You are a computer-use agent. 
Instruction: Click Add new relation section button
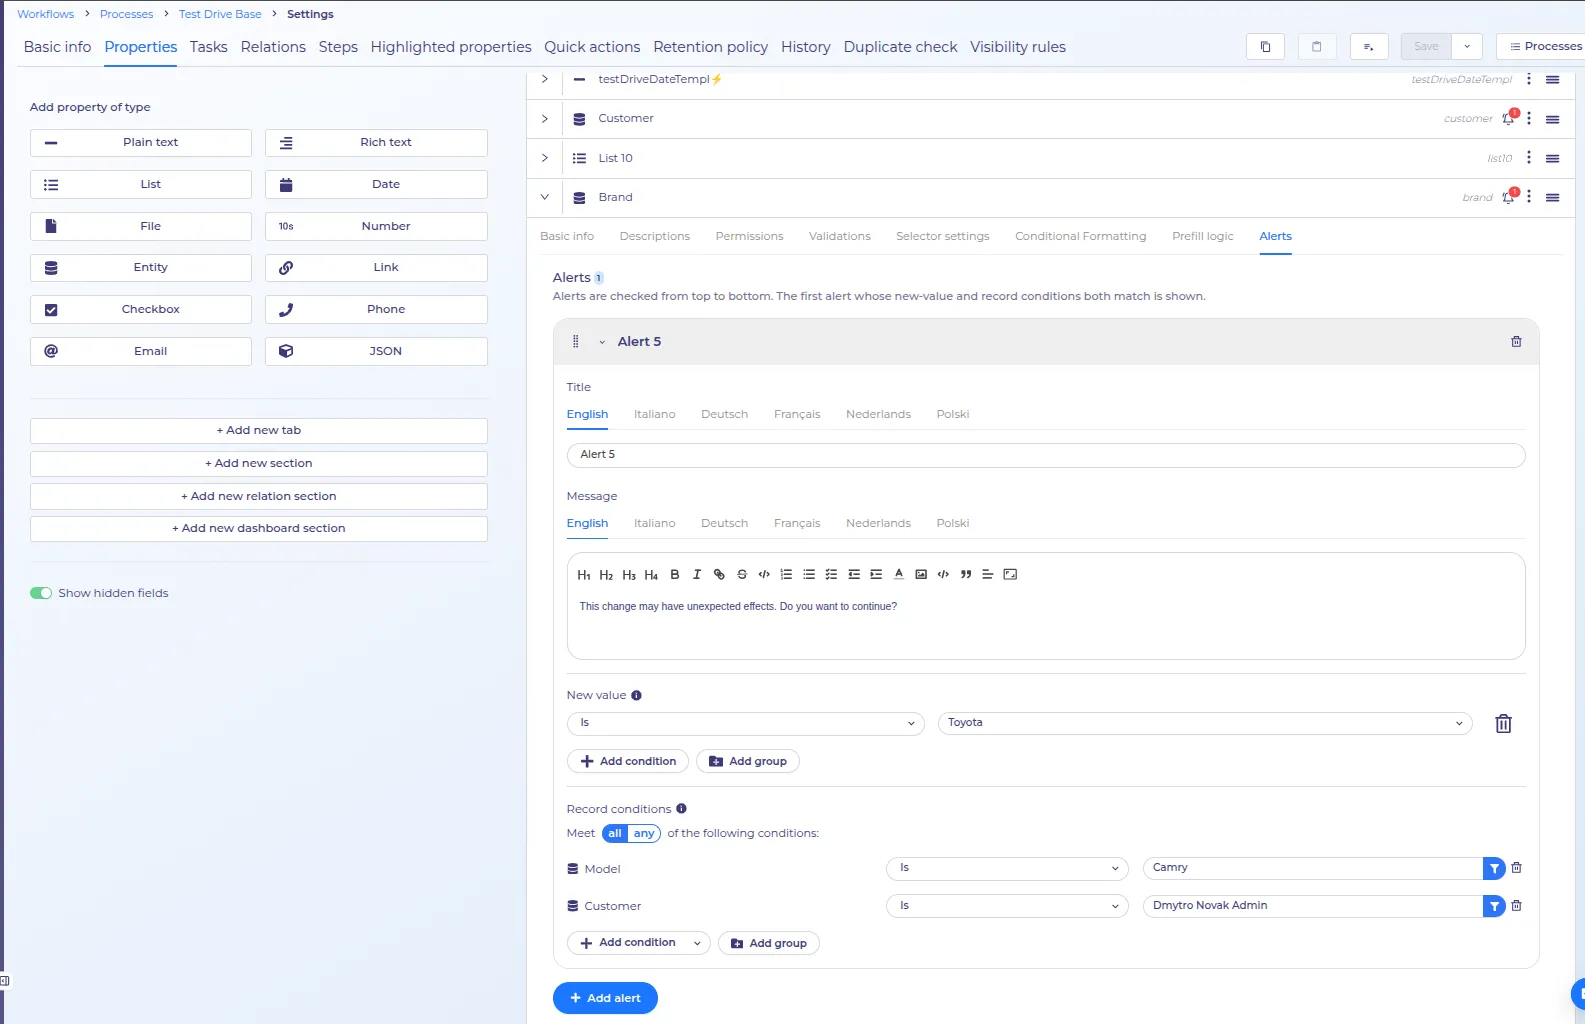(x=259, y=496)
